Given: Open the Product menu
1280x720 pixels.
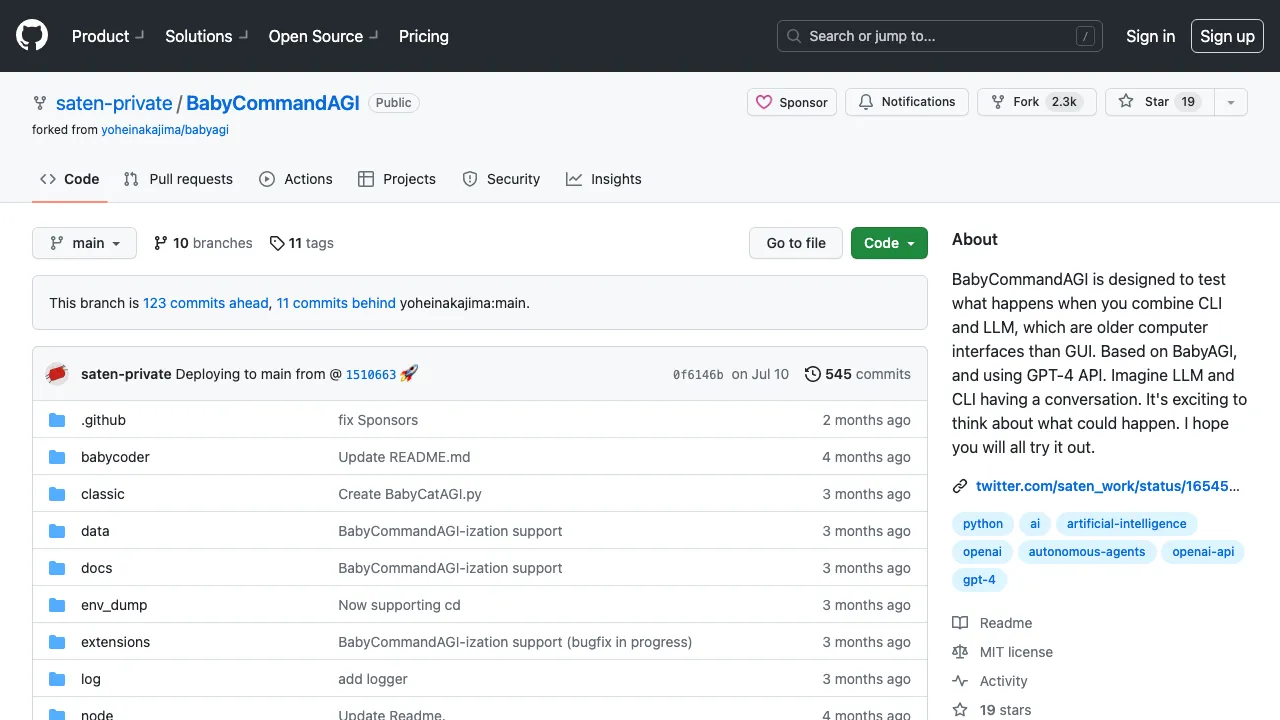Looking at the screenshot, I should [108, 36].
